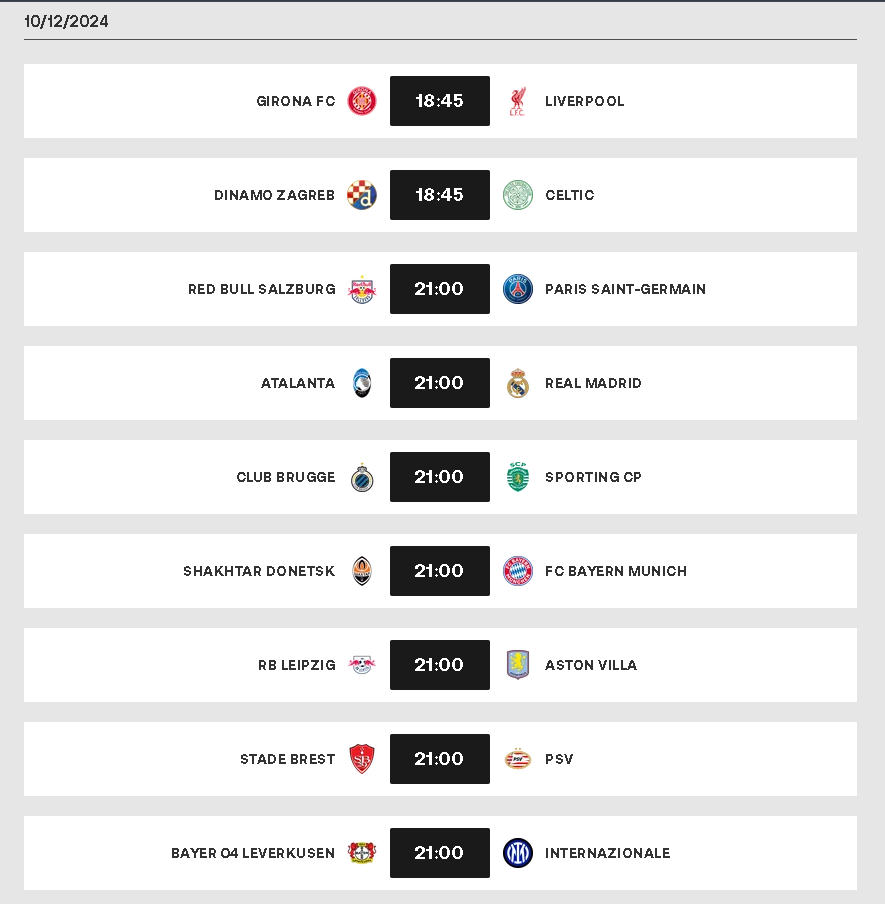Open Girona vs Liverpool 18:45 kickoff box
885x904 pixels.
pyautogui.click(x=440, y=101)
